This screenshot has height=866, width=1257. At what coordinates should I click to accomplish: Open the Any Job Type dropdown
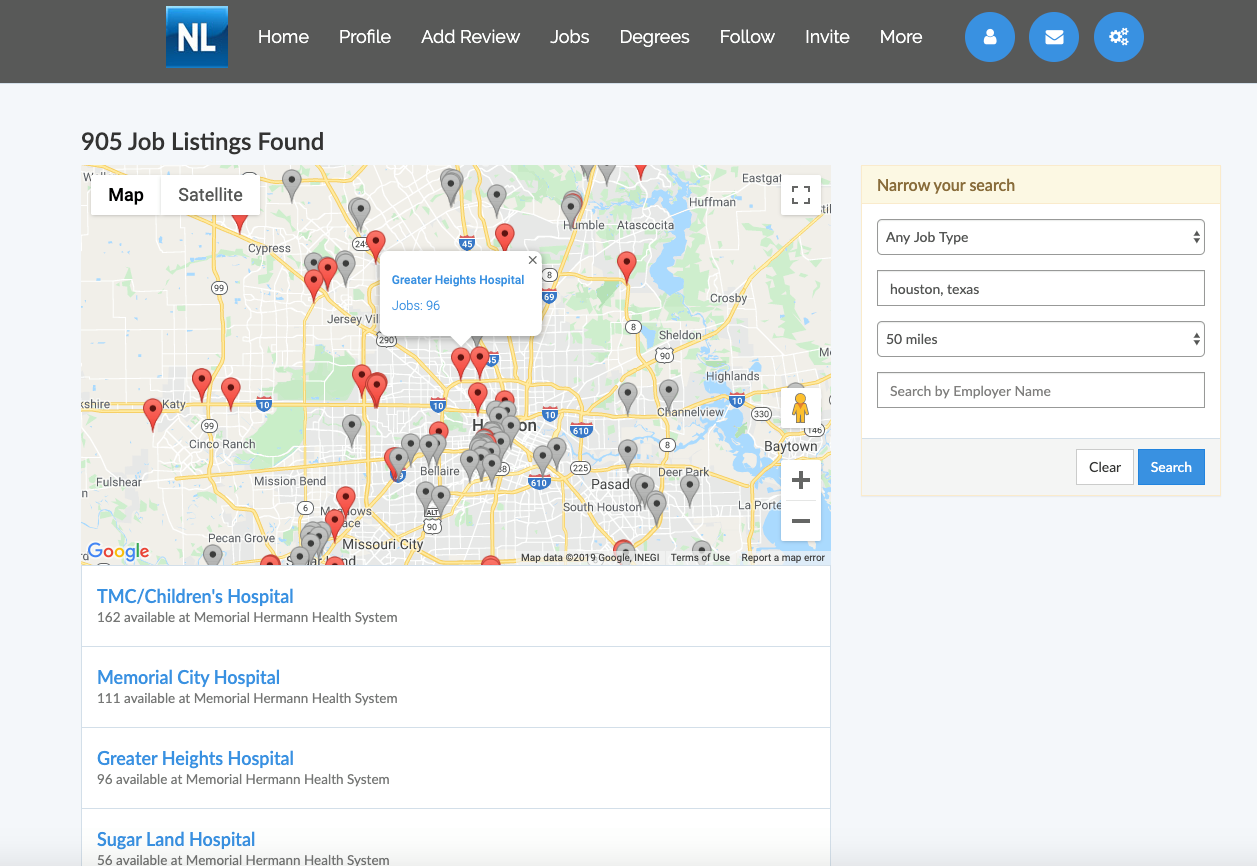click(1041, 237)
